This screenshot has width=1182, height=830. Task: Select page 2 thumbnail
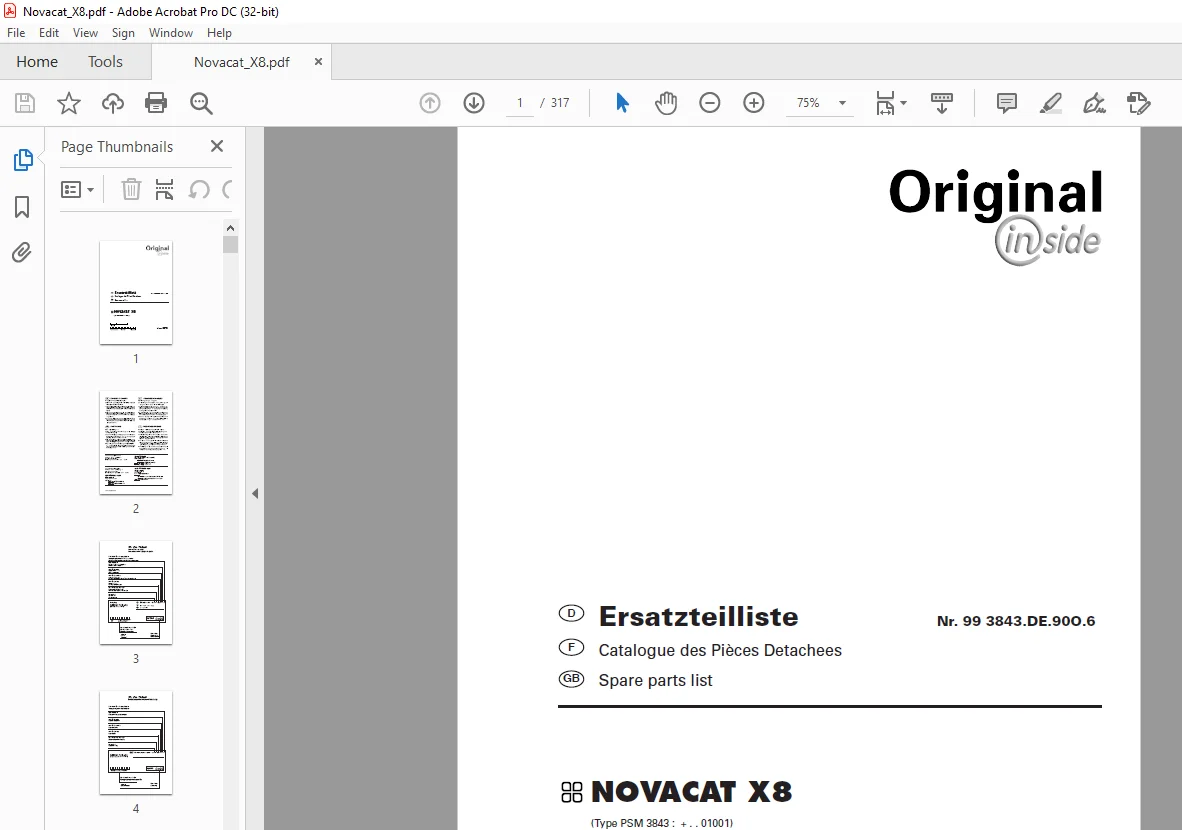pyautogui.click(x=136, y=443)
